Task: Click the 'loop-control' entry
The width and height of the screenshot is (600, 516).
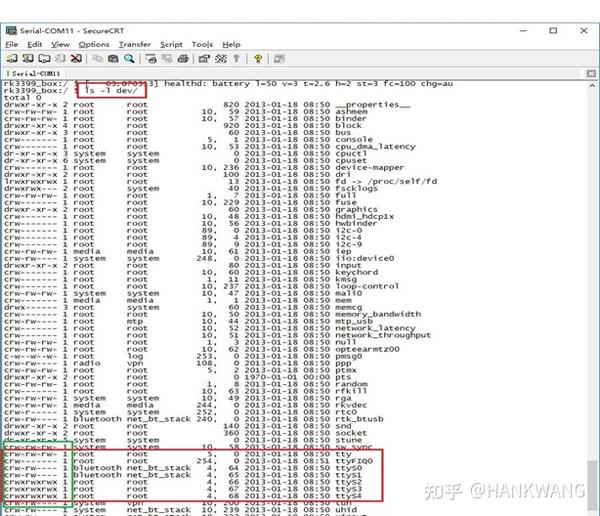Action: point(367,286)
